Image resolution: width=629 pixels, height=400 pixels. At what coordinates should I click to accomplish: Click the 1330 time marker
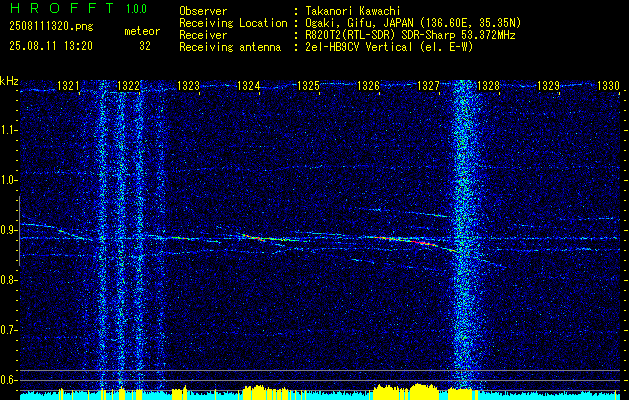click(608, 85)
